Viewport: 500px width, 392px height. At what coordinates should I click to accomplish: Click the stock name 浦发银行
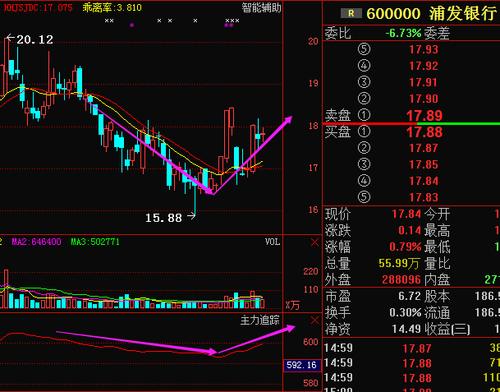(x=462, y=13)
